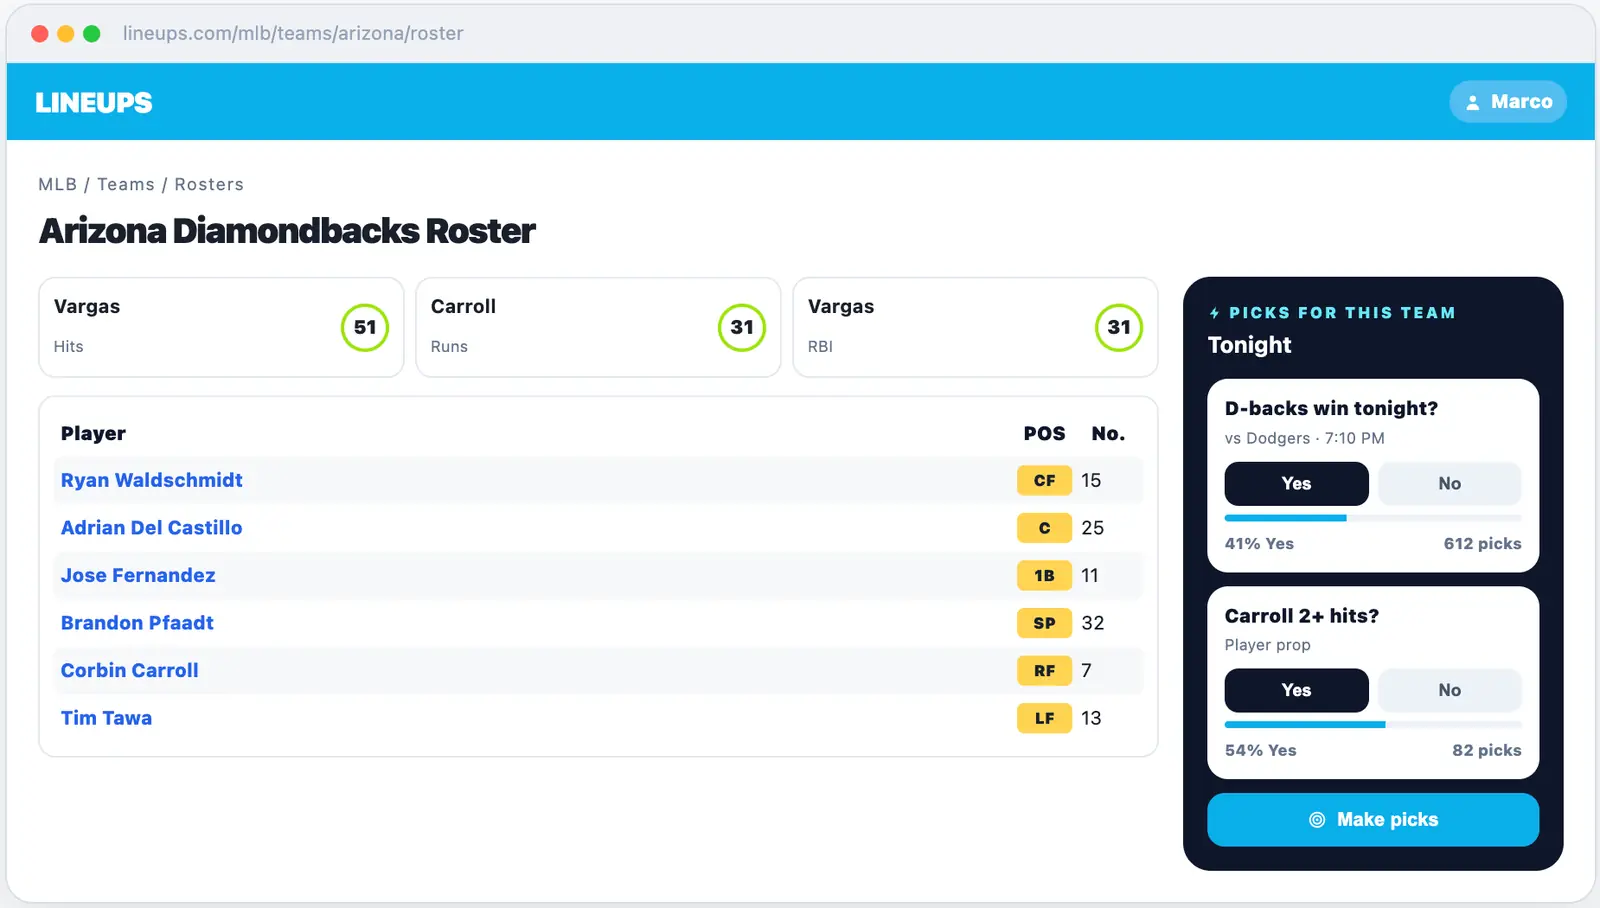
Task: Click the No. column header
Action: [x=1108, y=433]
